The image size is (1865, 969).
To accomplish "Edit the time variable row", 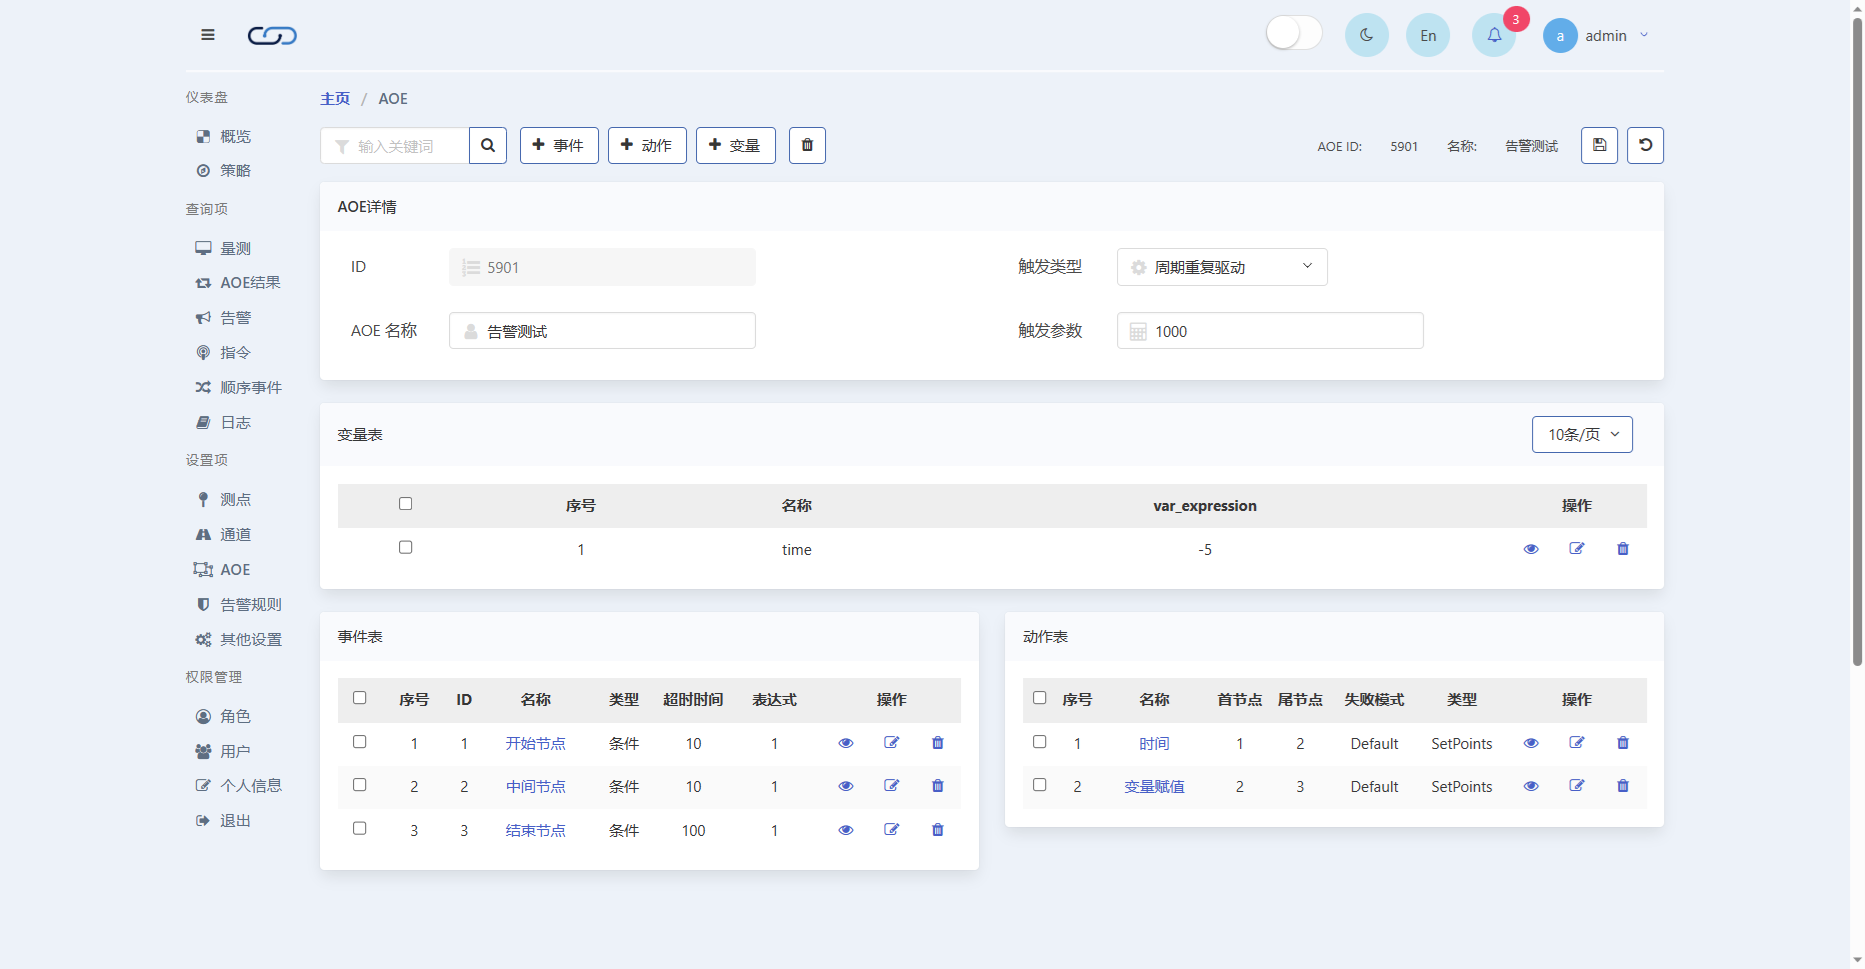I will pyautogui.click(x=1577, y=549).
